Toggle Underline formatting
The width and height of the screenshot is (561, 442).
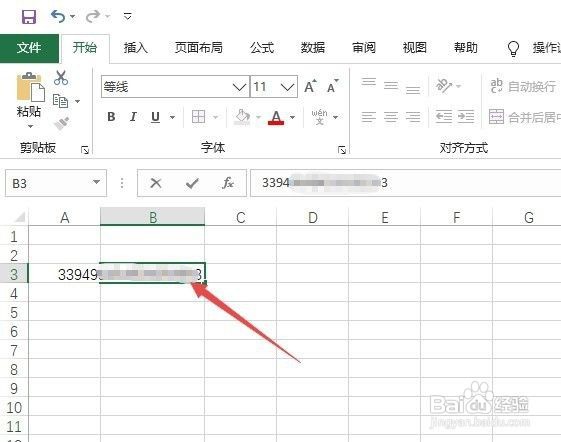(x=155, y=117)
